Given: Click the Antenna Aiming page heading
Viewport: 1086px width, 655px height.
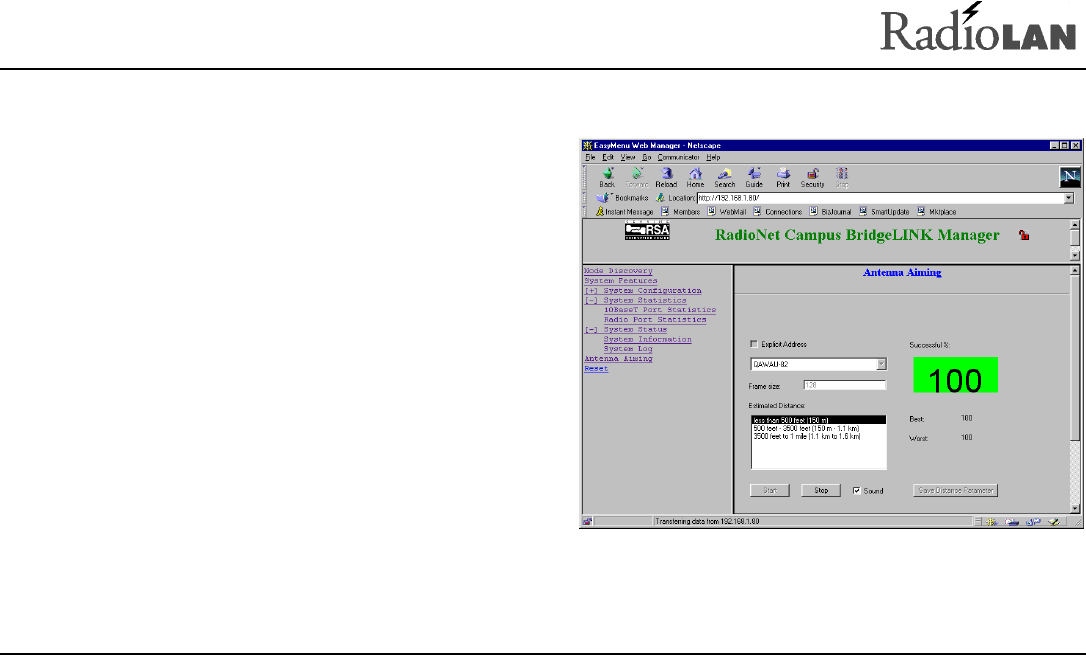Looking at the screenshot, I should coord(902,272).
